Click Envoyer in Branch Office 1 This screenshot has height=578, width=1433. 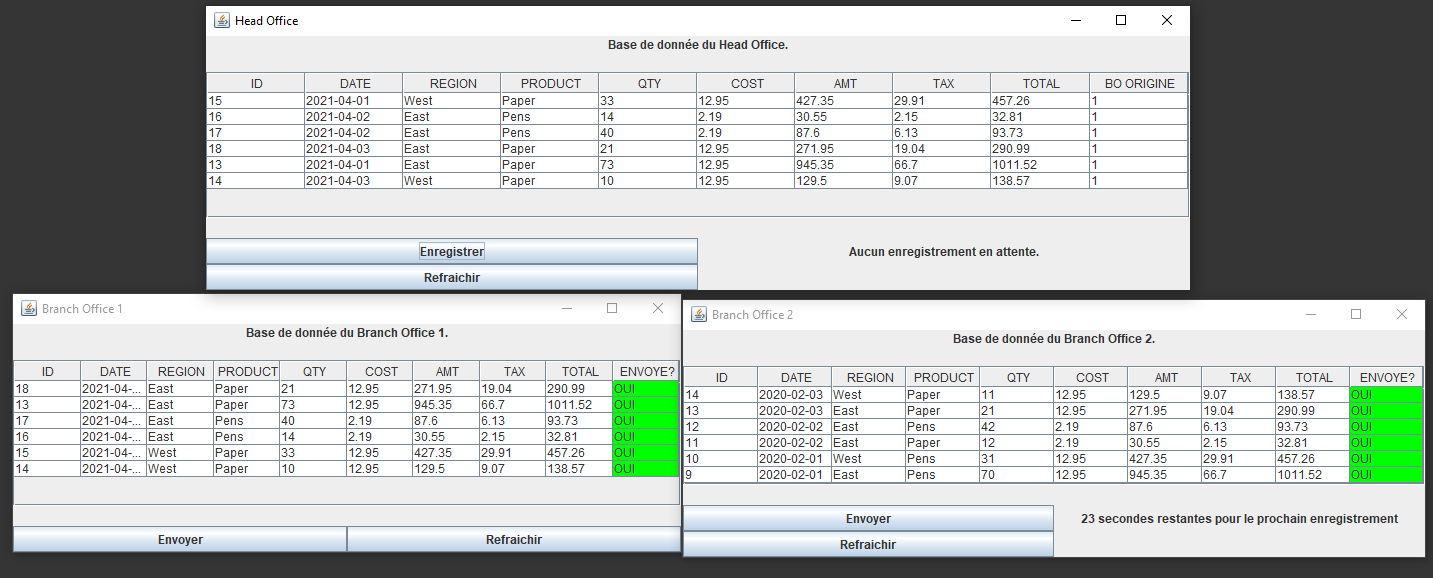180,540
